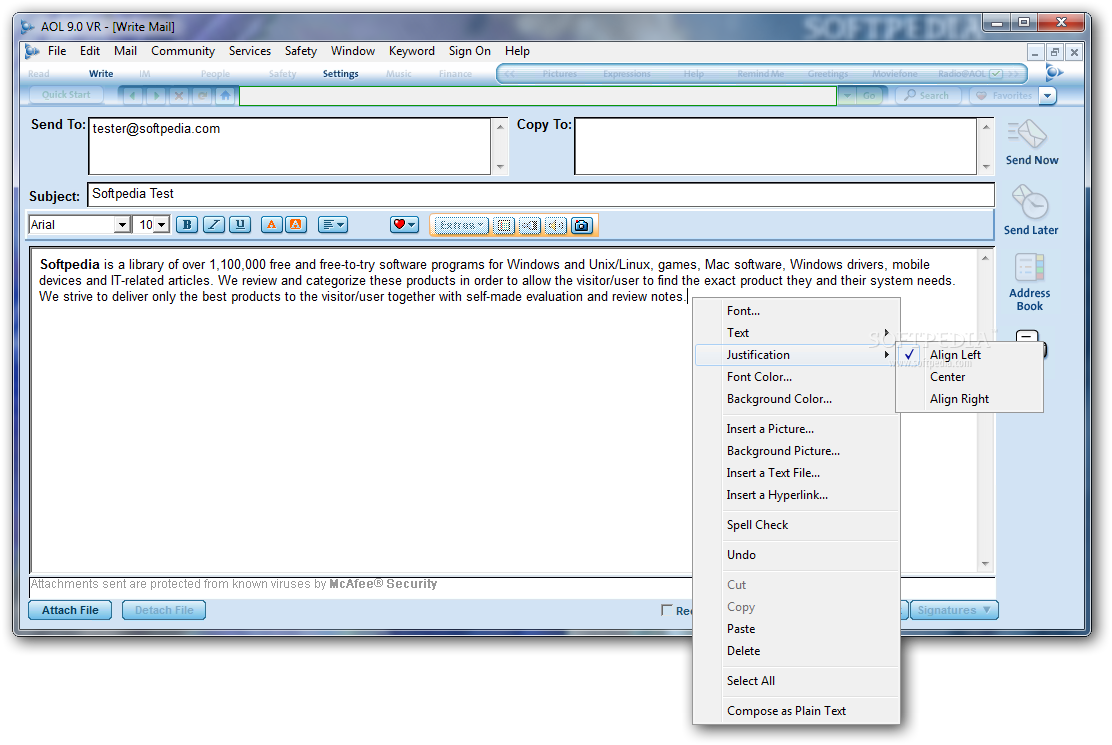Click the Extras button in formatting bar

pos(460,225)
